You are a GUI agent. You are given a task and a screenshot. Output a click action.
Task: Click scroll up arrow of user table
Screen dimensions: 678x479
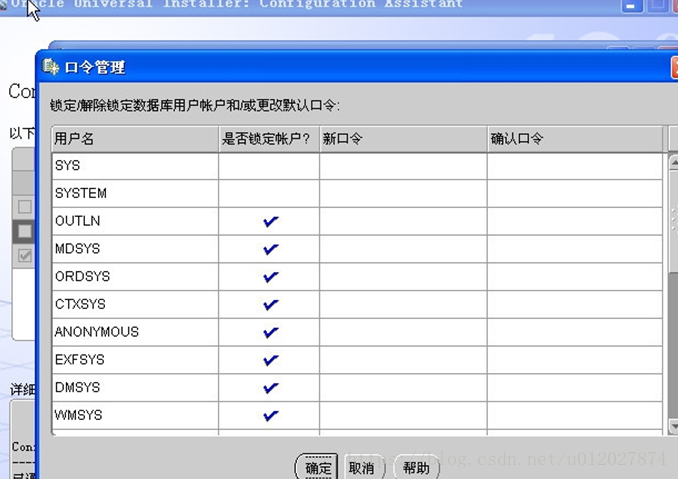pyautogui.click(x=674, y=163)
